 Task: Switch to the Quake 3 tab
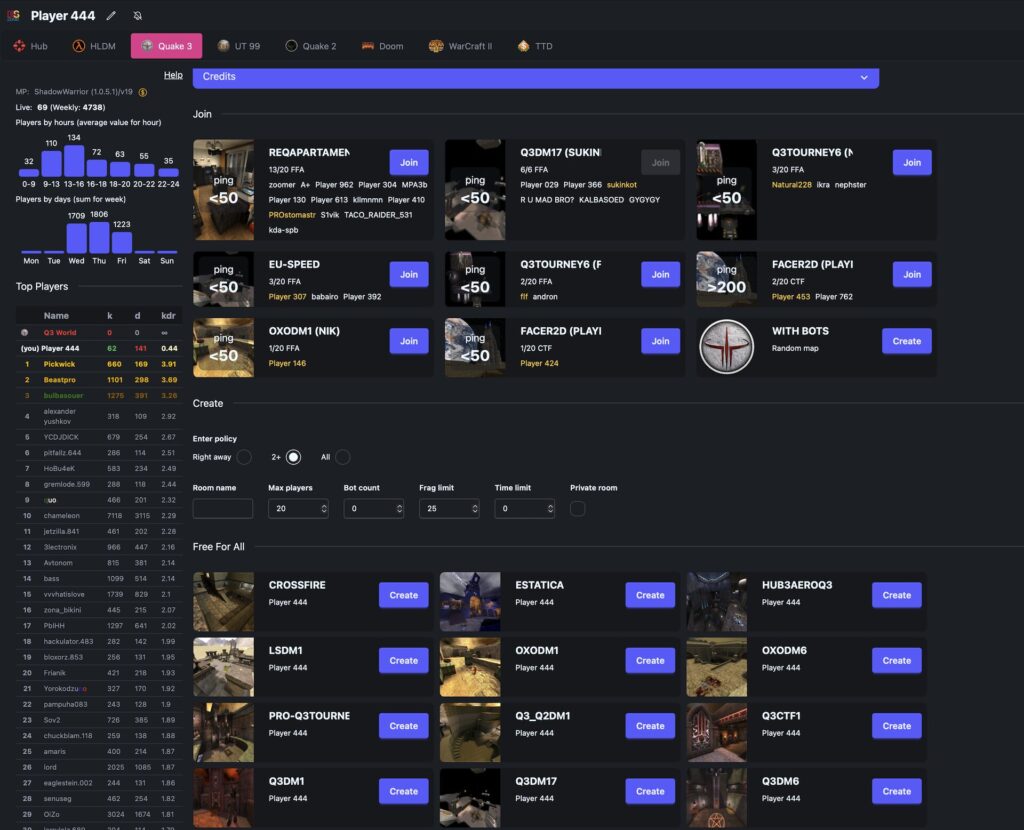166,46
